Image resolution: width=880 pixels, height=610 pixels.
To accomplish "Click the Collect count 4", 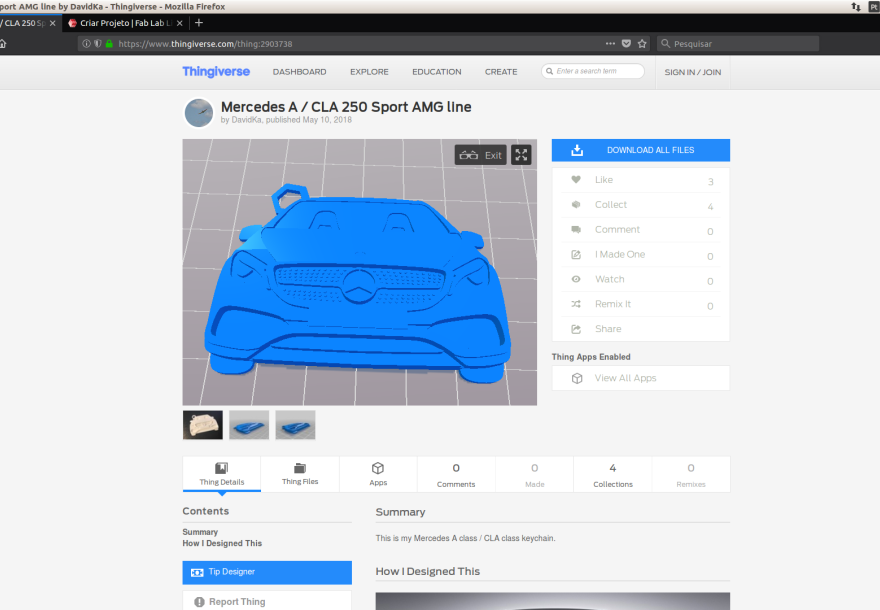I will [711, 207].
